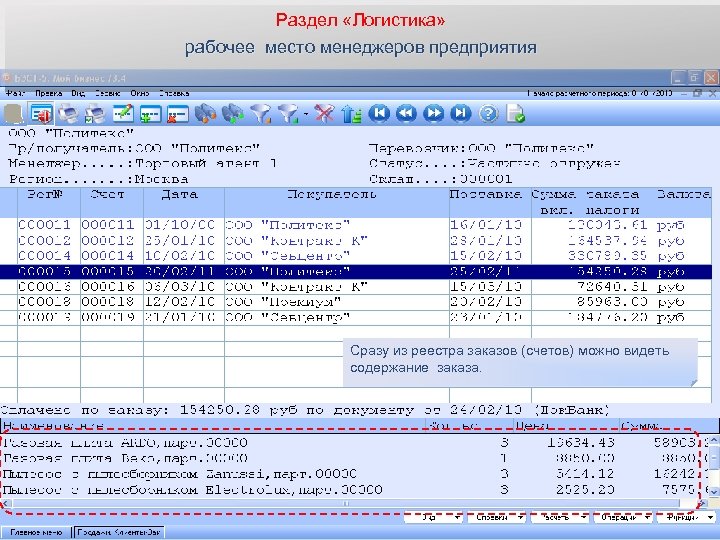Open the Справка menu
Viewport: 720px width, 540px height.
coord(174,93)
